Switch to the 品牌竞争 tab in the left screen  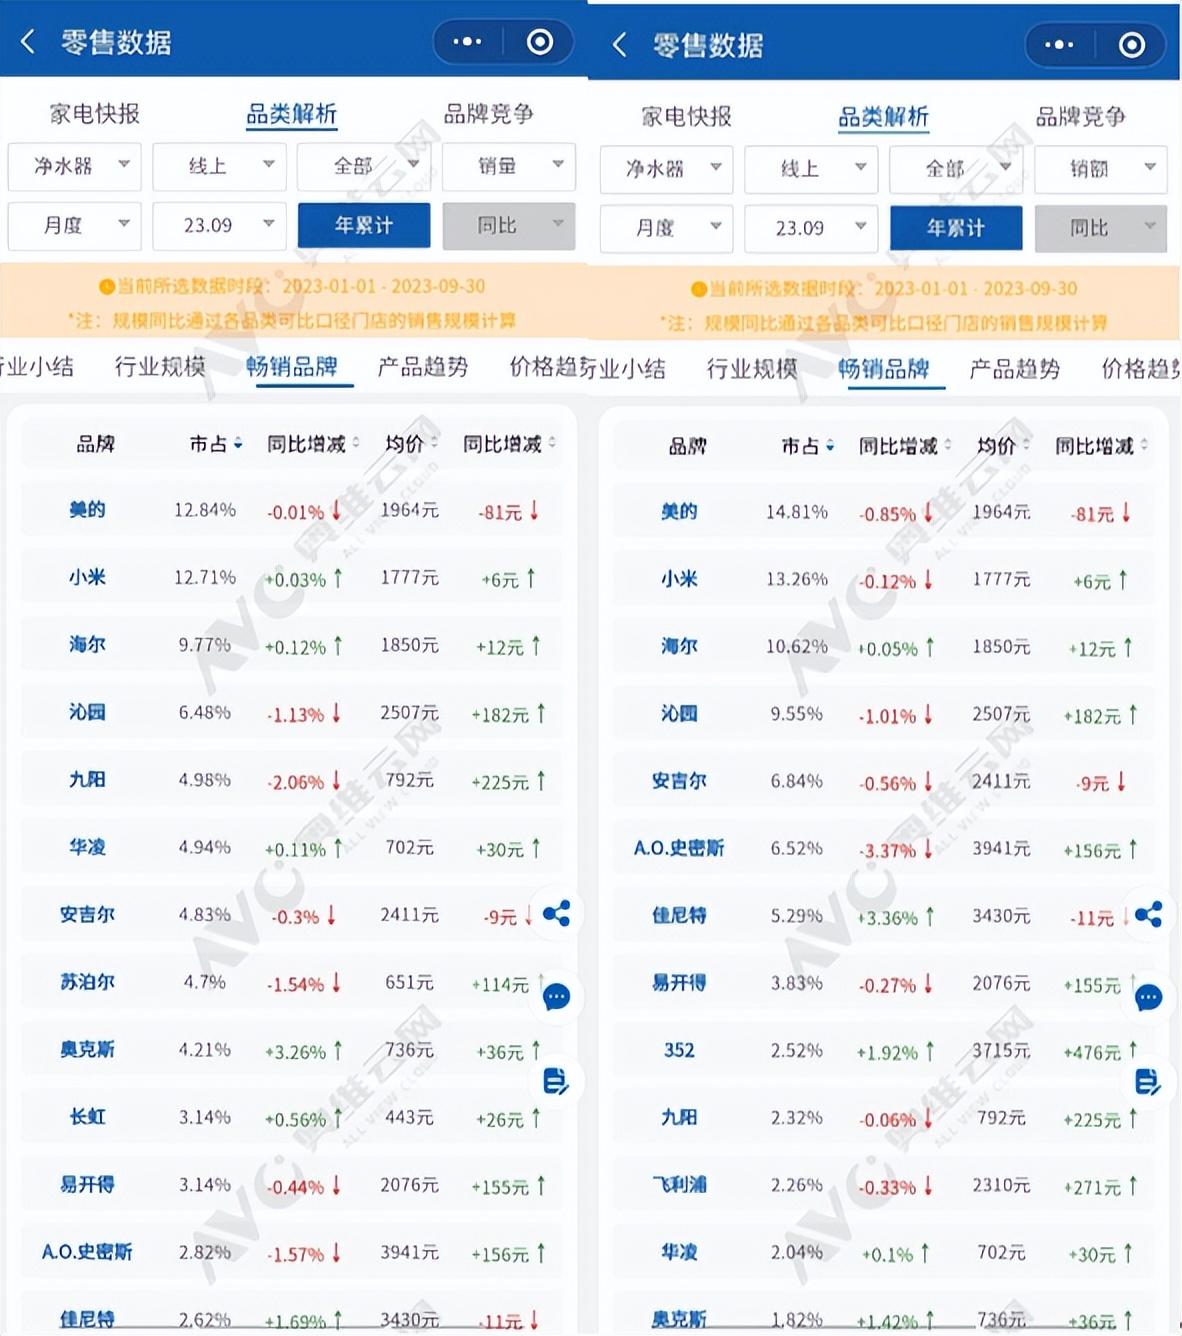[489, 114]
